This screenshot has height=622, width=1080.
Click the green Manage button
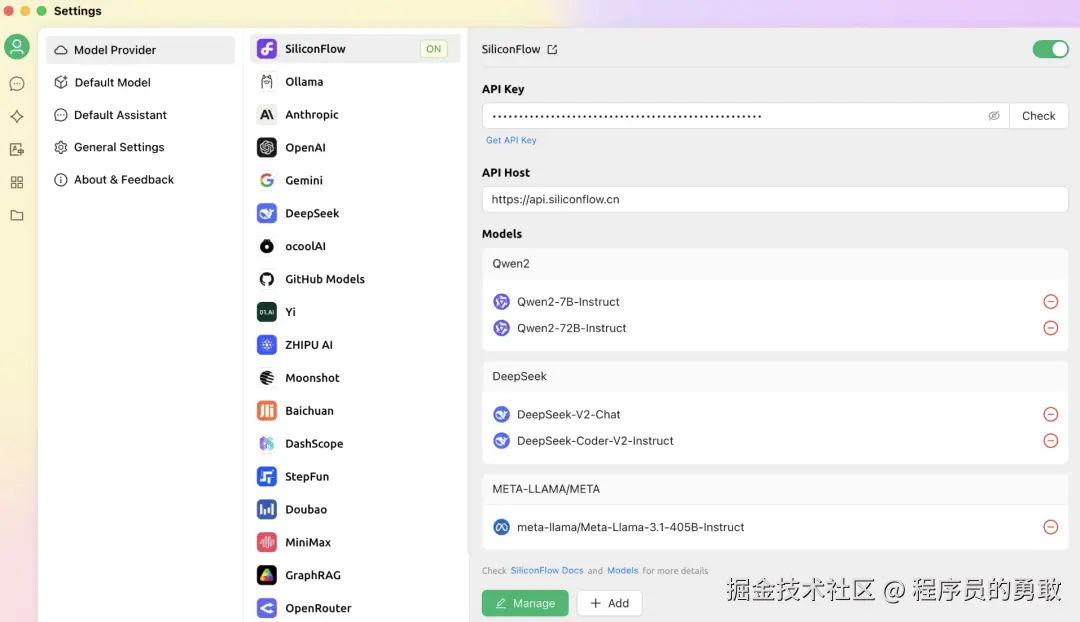pyautogui.click(x=525, y=603)
